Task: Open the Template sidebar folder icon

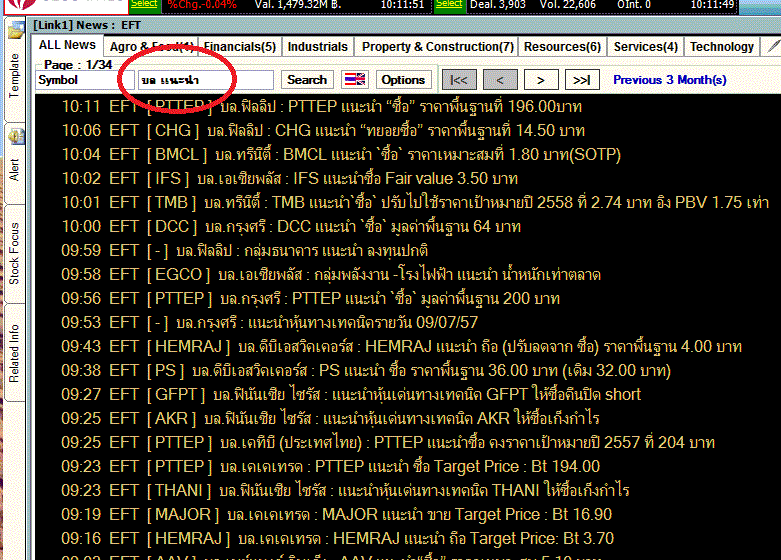Action: pyautogui.click(x=15, y=31)
